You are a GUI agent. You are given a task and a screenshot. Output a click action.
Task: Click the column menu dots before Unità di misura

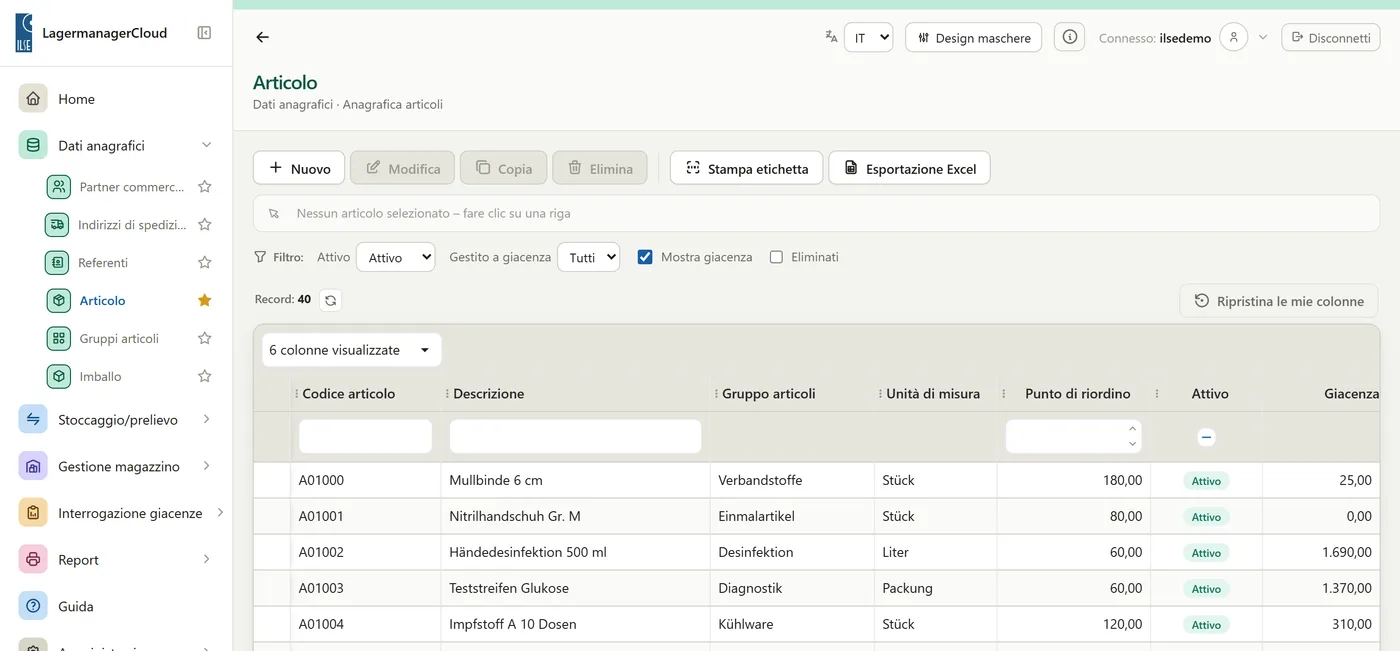click(880, 394)
